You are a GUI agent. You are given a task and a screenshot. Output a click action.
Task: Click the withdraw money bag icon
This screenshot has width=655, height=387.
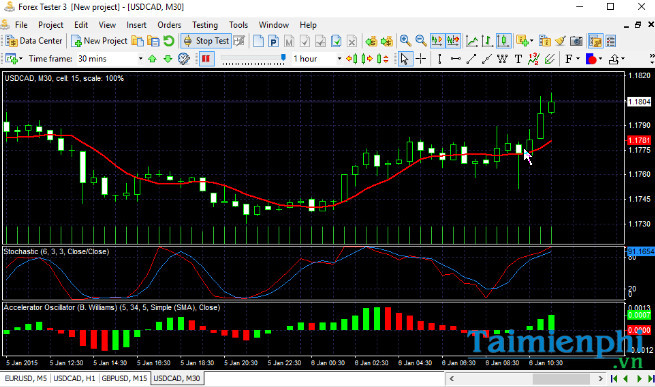387,41
